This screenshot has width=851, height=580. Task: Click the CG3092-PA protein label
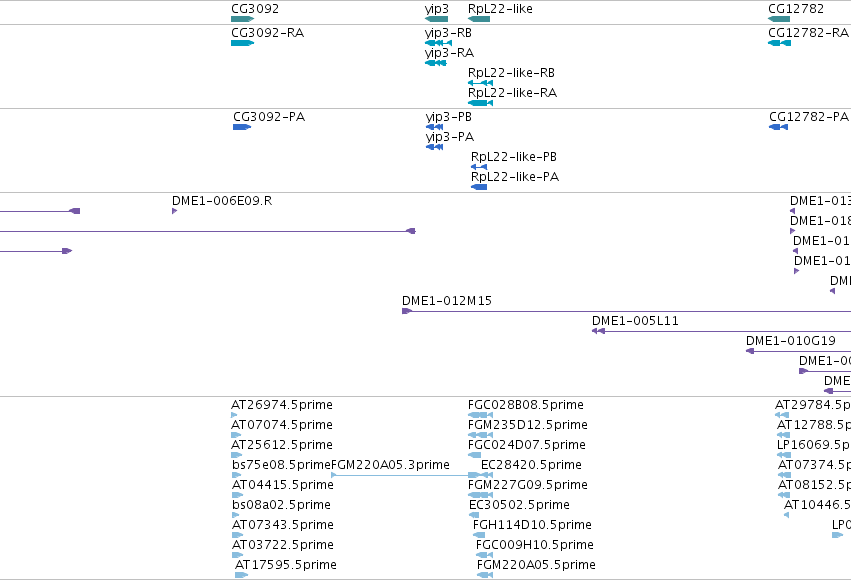[x=269, y=117]
